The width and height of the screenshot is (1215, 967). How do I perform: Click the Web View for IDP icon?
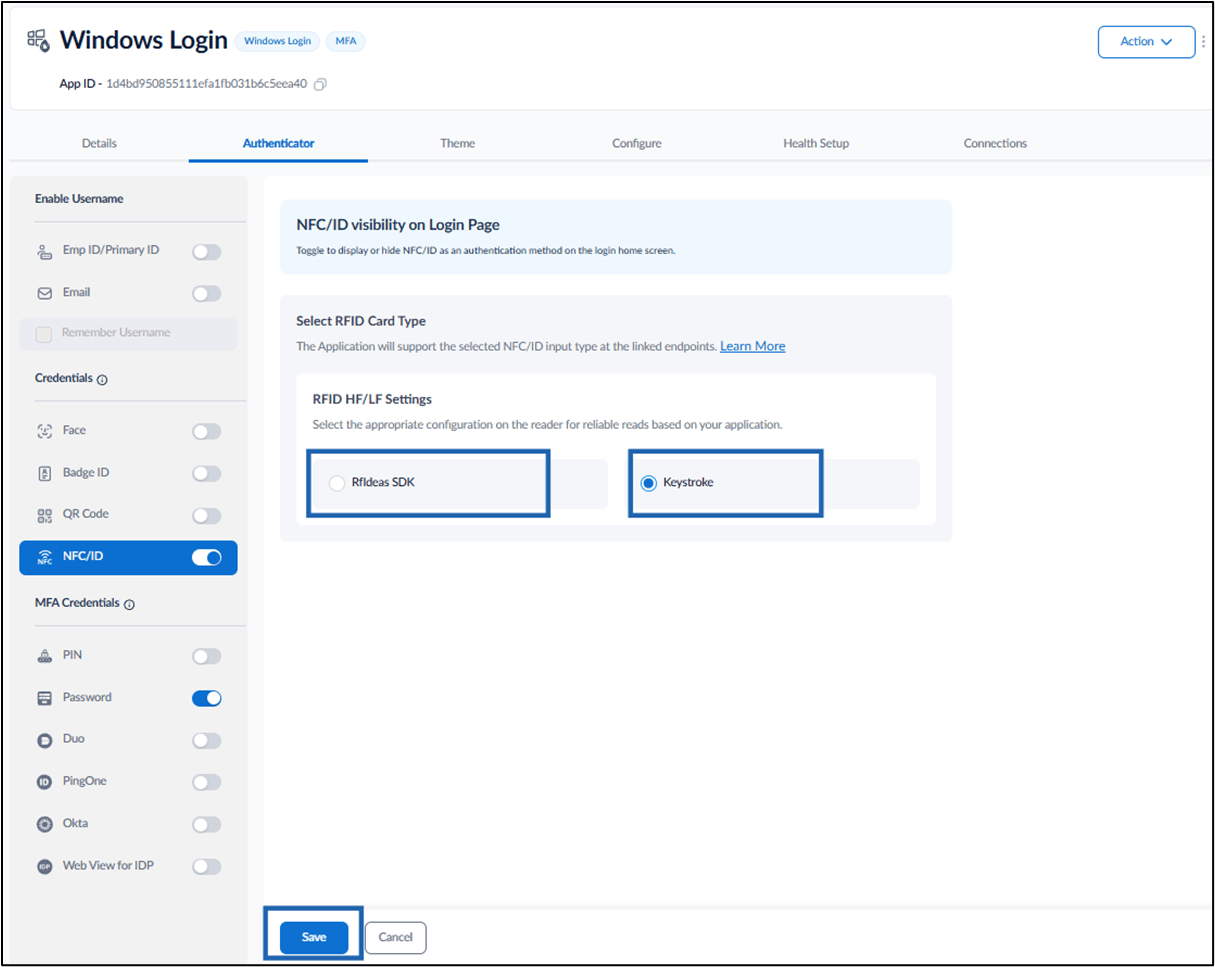(44, 866)
